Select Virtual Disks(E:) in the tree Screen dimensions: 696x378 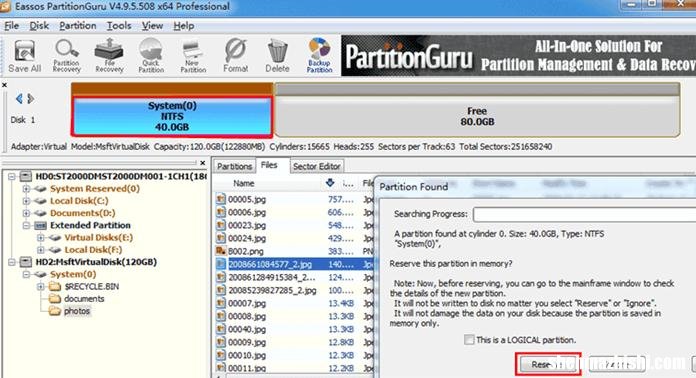pos(99,237)
